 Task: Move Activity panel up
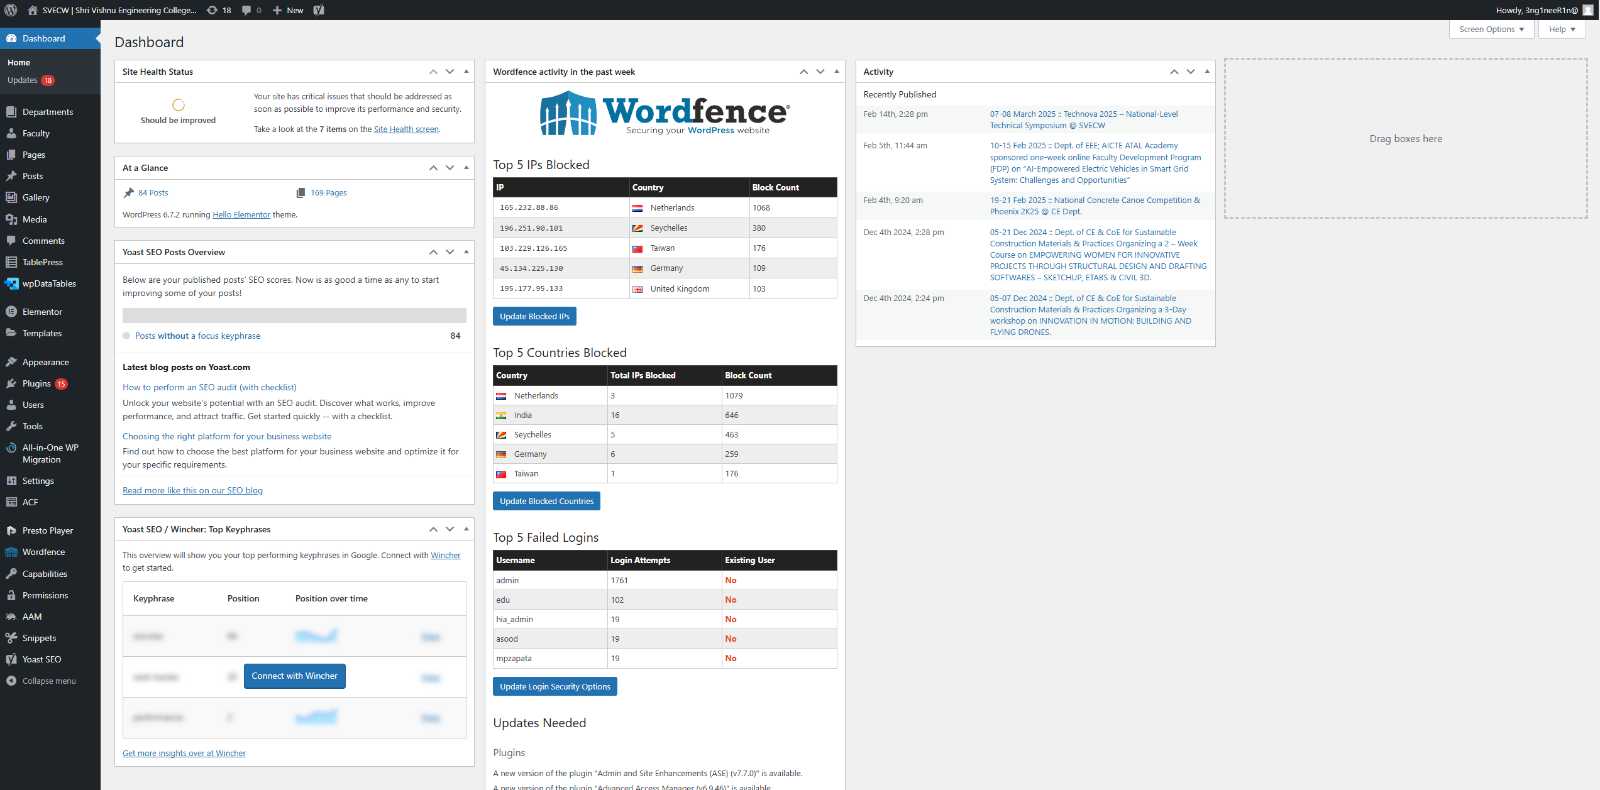coord(1174,72)
